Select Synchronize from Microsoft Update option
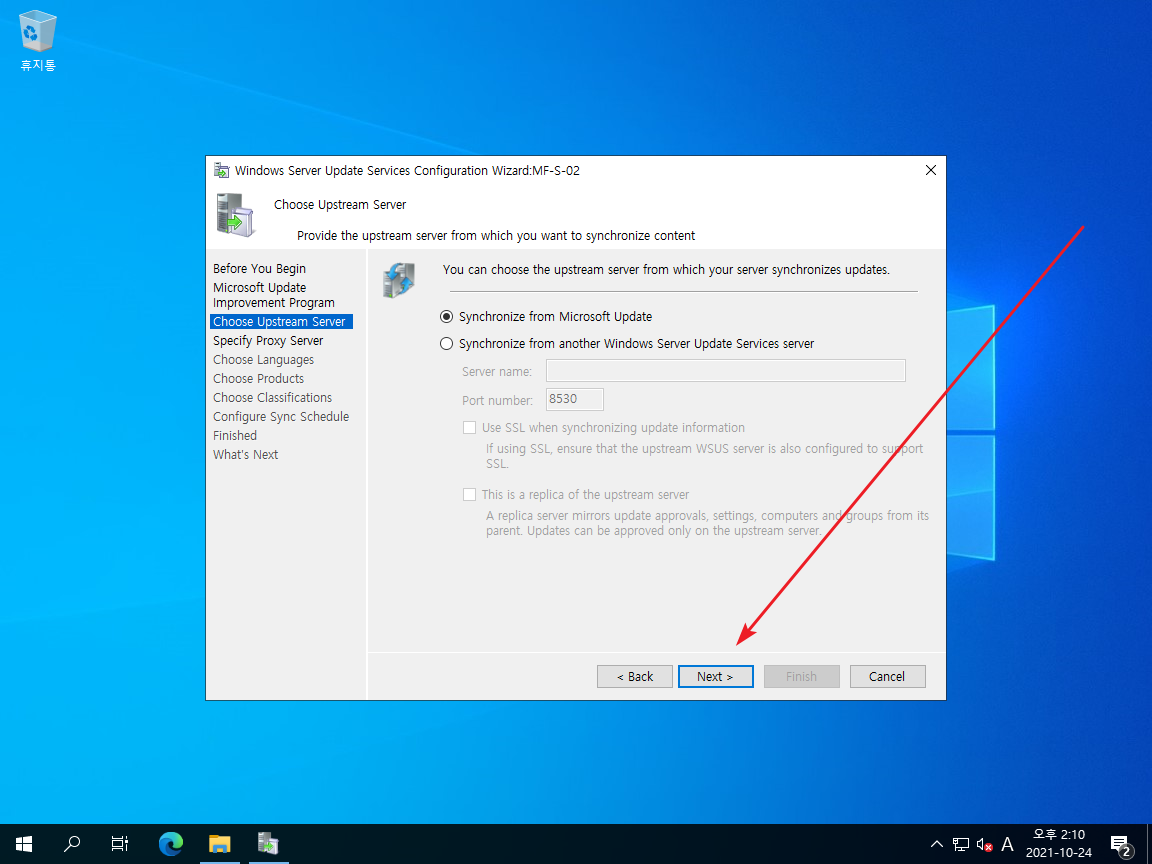The height and width of the screenshot is (864, 1152). pos(546,317)
